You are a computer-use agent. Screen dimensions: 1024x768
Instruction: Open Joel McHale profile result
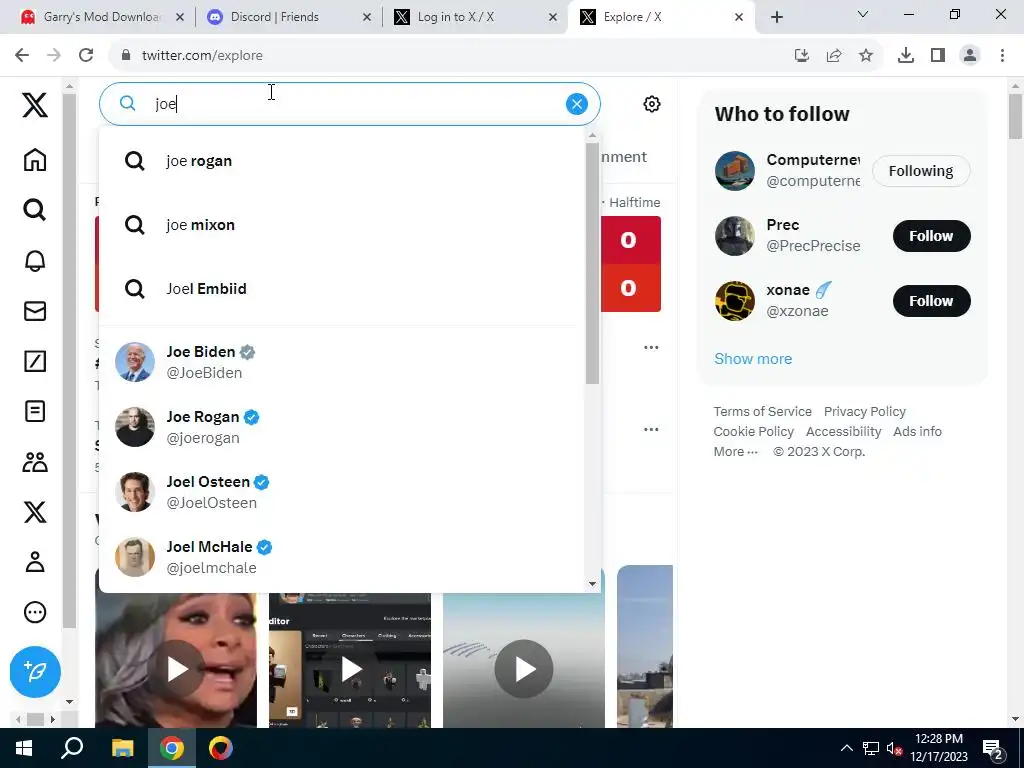point(341,556)
